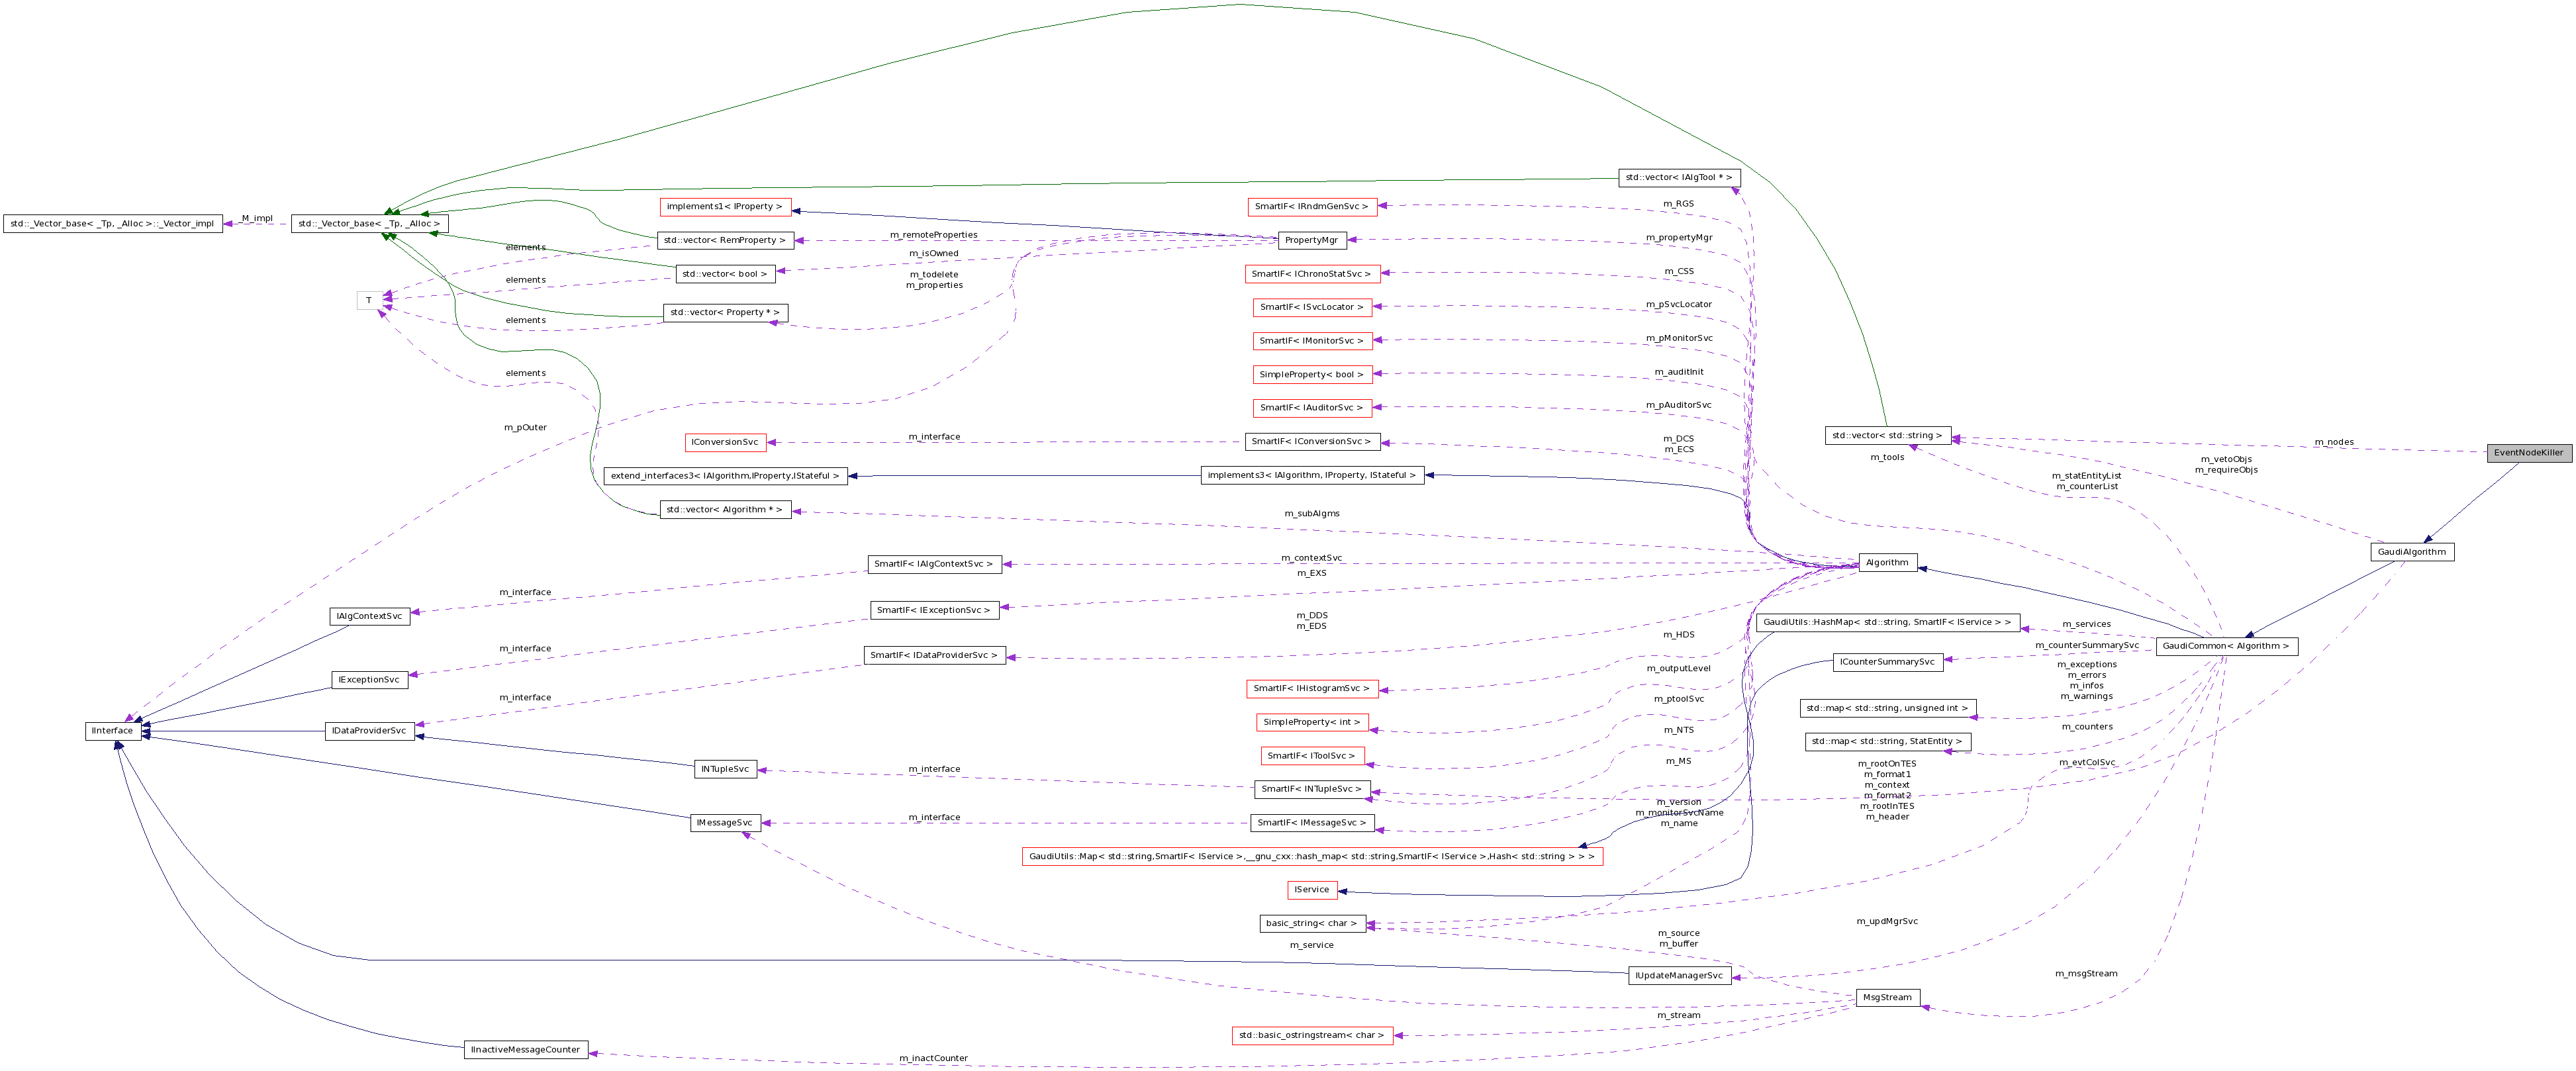
Task: Click the extend_interfaces3< IAlgorithm,IProperty,IStateful > node
Action: [x=724, y=476]
